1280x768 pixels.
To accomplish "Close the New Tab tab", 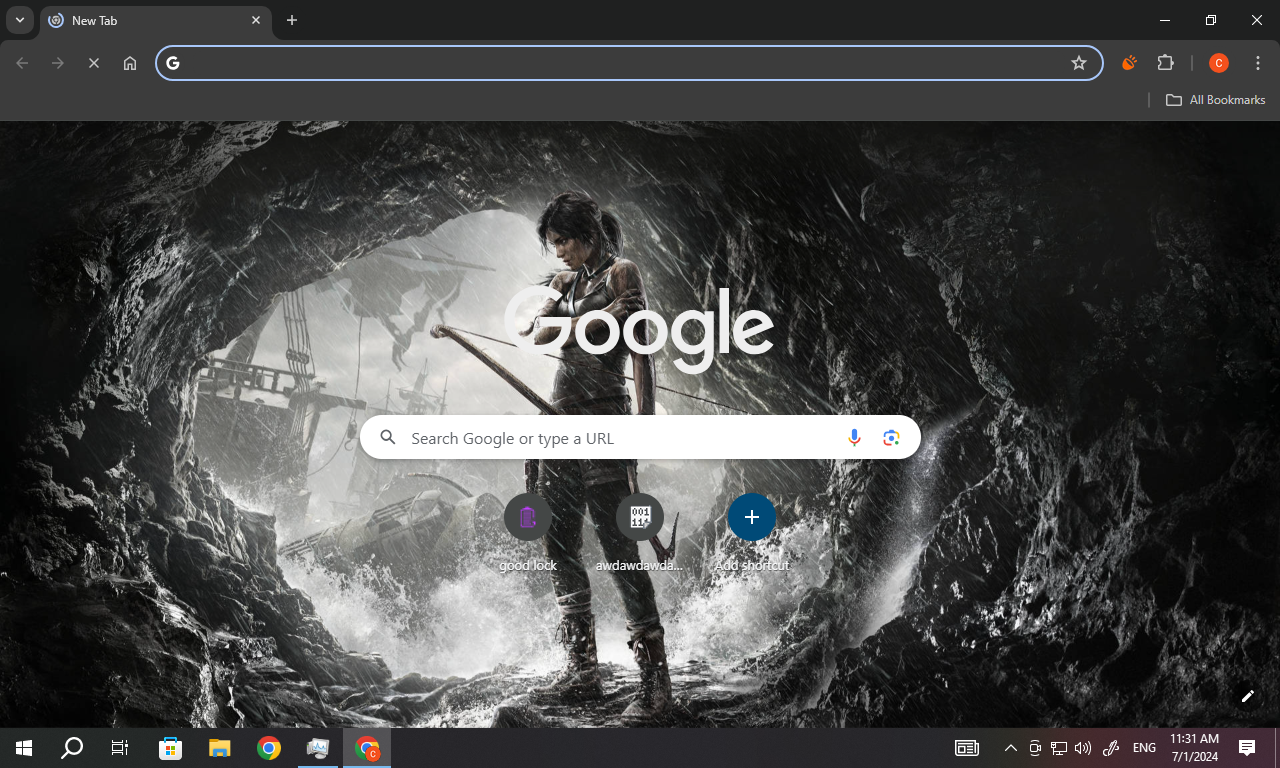I will point(256,20).
